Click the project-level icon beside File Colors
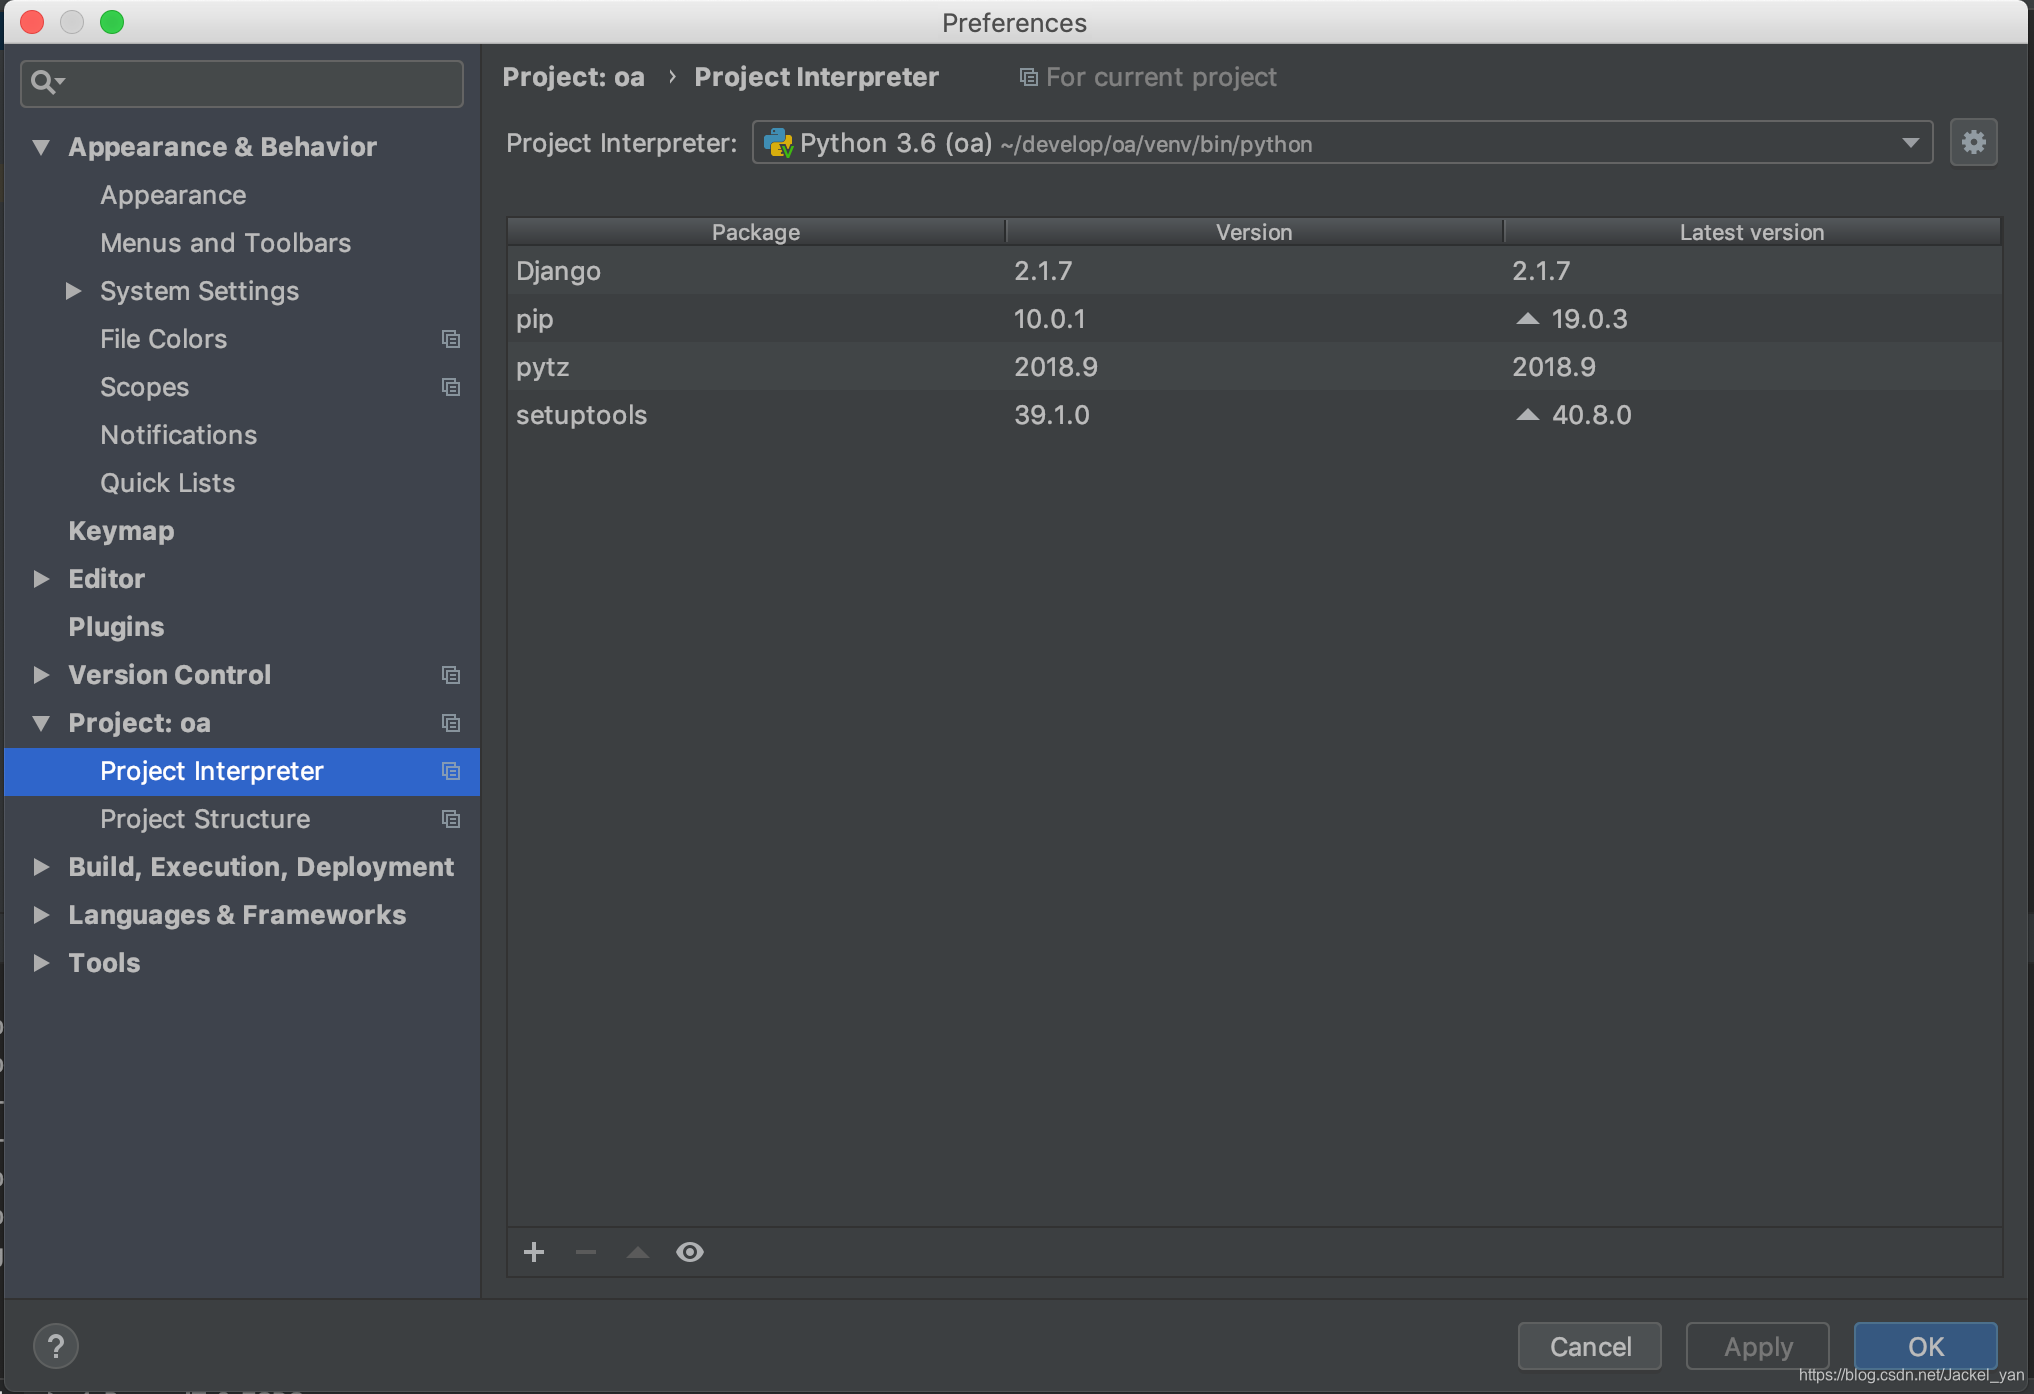 (451, 339)
